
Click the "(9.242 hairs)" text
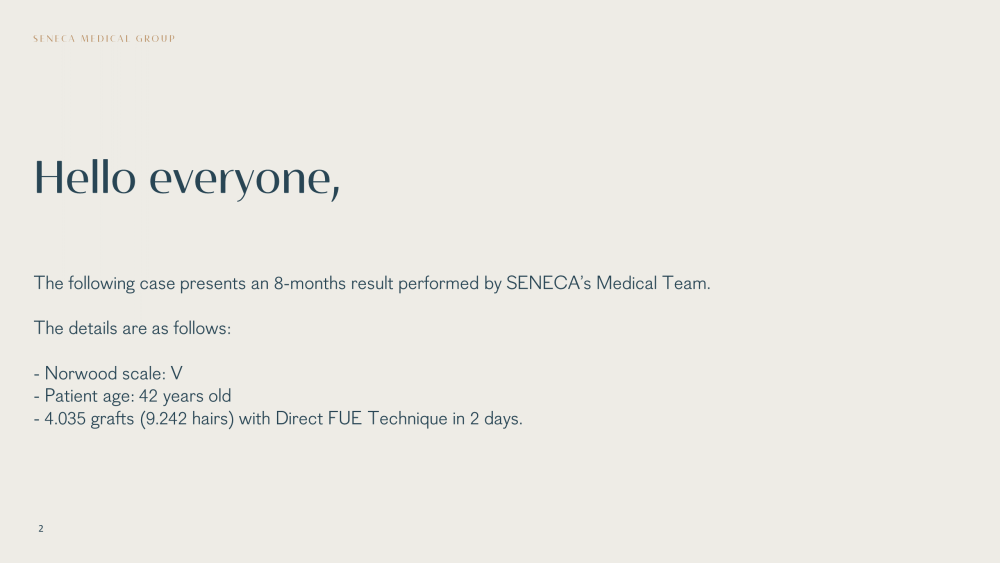pyautogui.click(x=187, y=419)
